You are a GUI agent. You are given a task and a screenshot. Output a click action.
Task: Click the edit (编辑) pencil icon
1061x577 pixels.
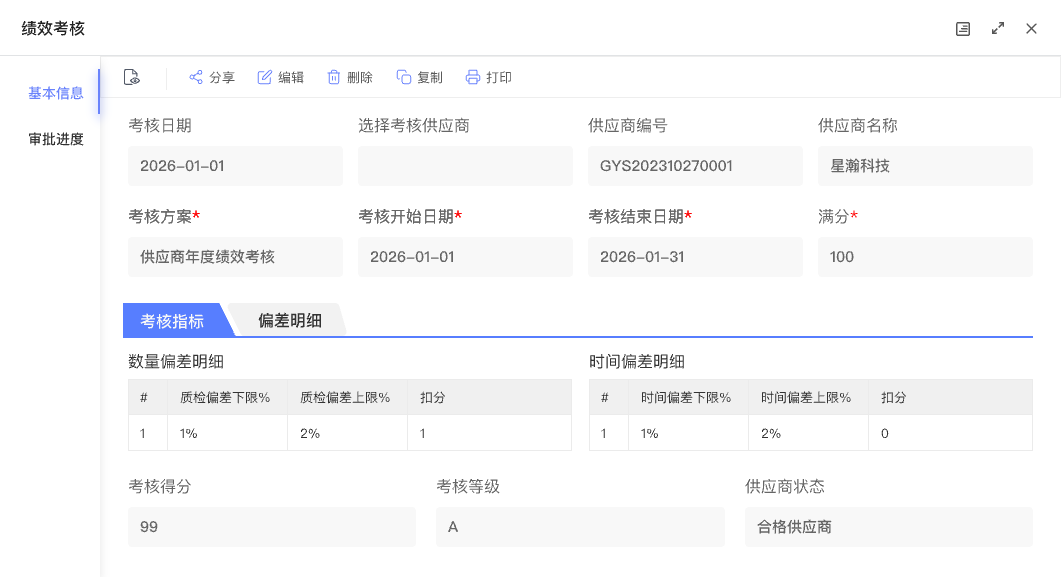pos(264,76)
